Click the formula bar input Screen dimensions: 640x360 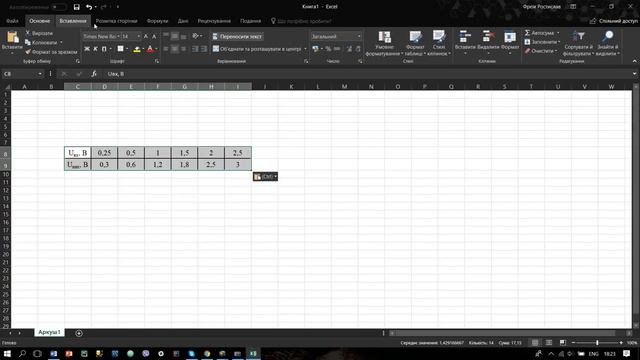click(x=367, y=74)
